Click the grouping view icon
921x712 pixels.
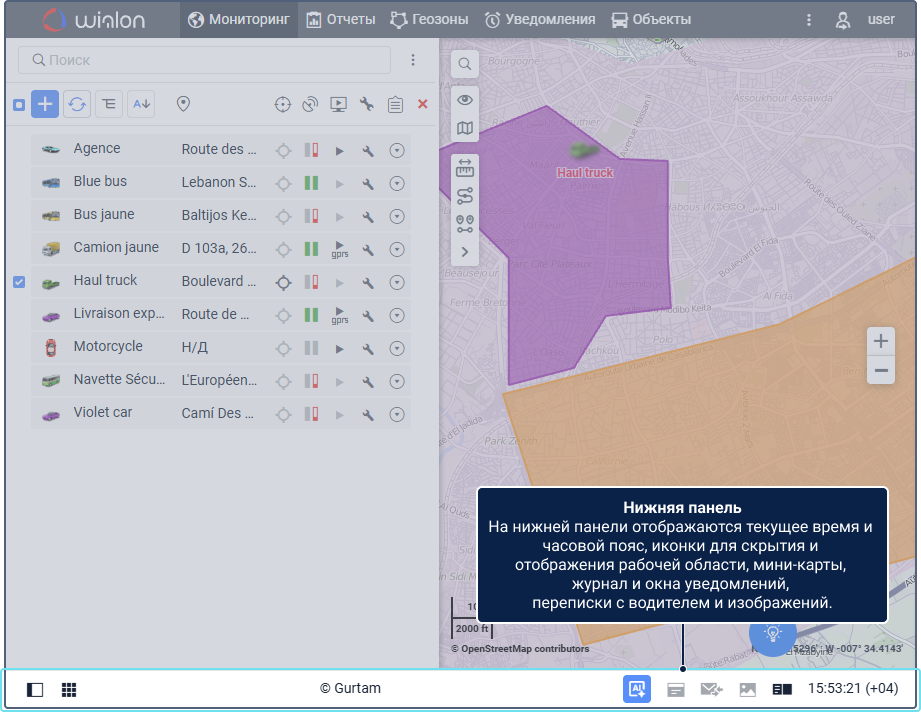[109, 104]
